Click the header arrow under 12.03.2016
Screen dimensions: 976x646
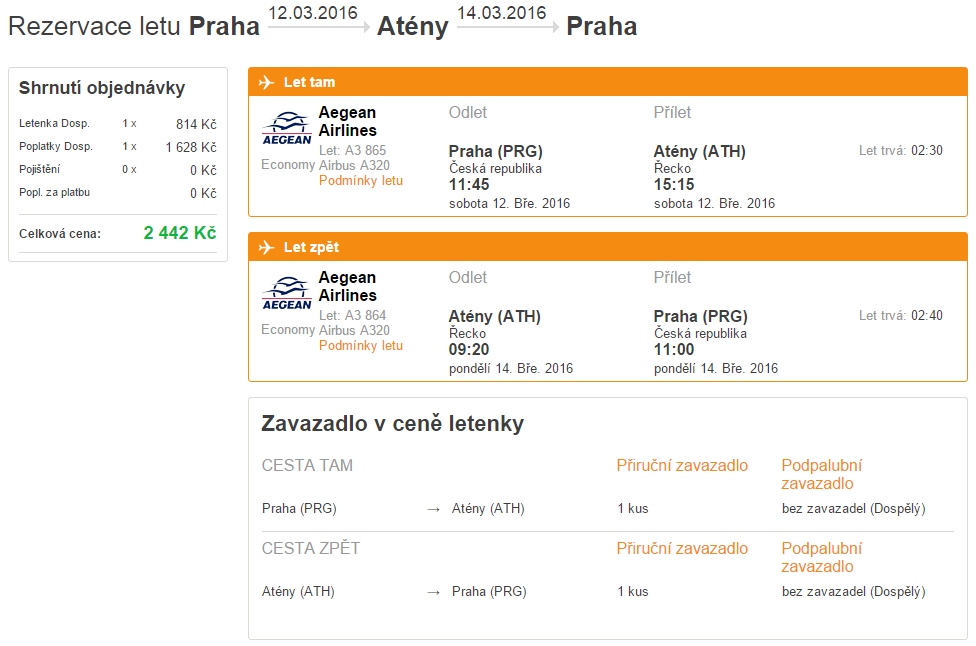tap(319, 27)
